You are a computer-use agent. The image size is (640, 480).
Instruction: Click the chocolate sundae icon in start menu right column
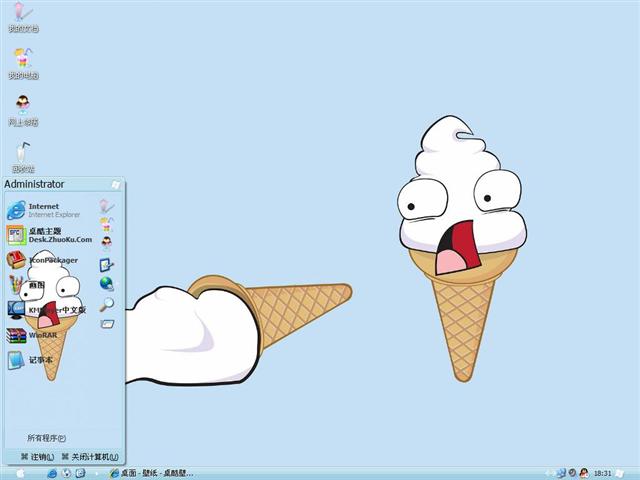[107, 243]
